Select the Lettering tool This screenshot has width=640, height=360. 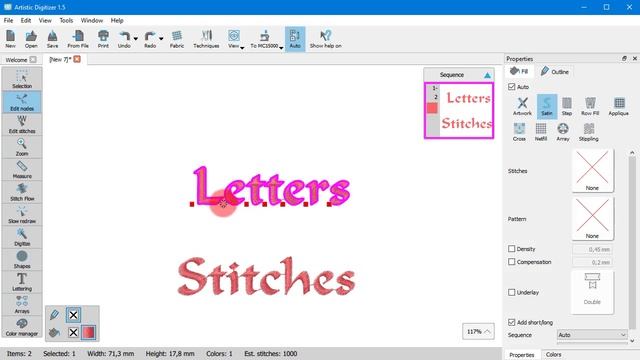pyautogui.click(x=22, y=281)
